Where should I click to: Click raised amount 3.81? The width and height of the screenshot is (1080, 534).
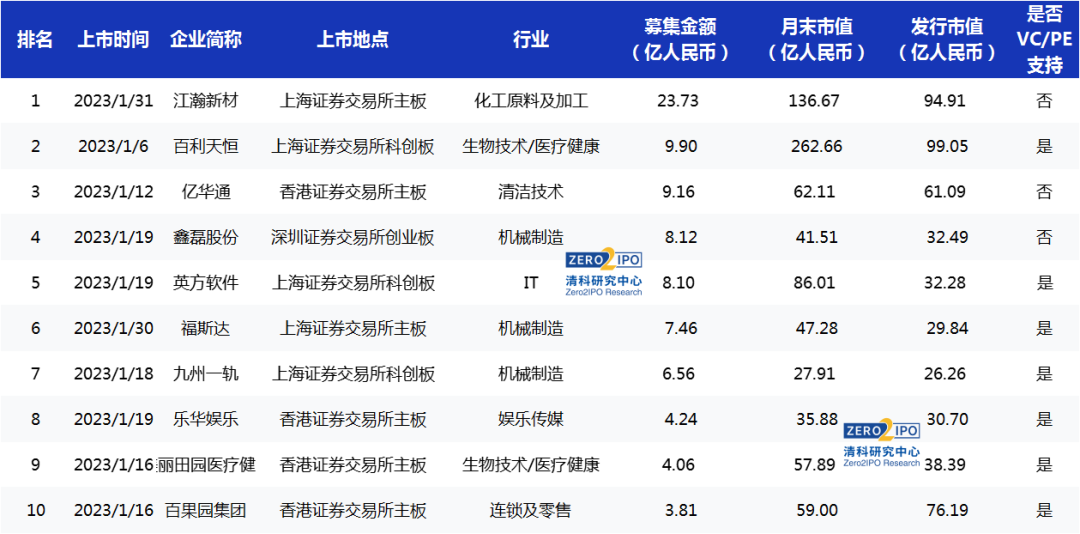pyautogui.click(x=680, y=511)
